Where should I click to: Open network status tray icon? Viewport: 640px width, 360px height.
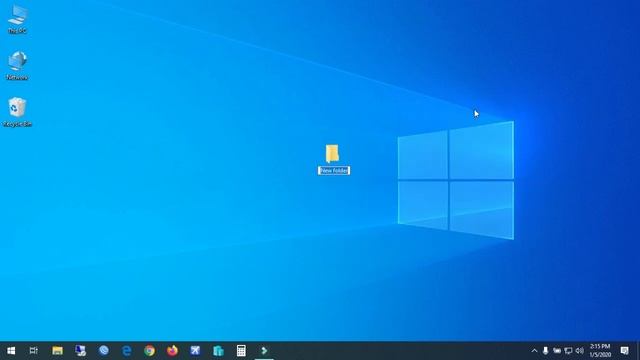[568, 351]
